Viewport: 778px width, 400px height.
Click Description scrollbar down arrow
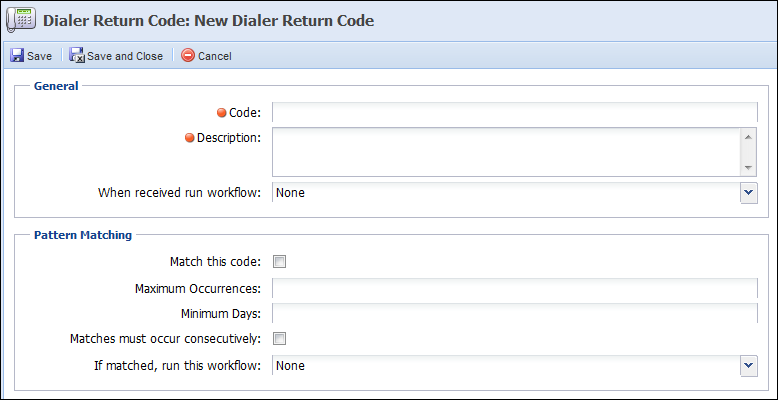coord(748,168)
